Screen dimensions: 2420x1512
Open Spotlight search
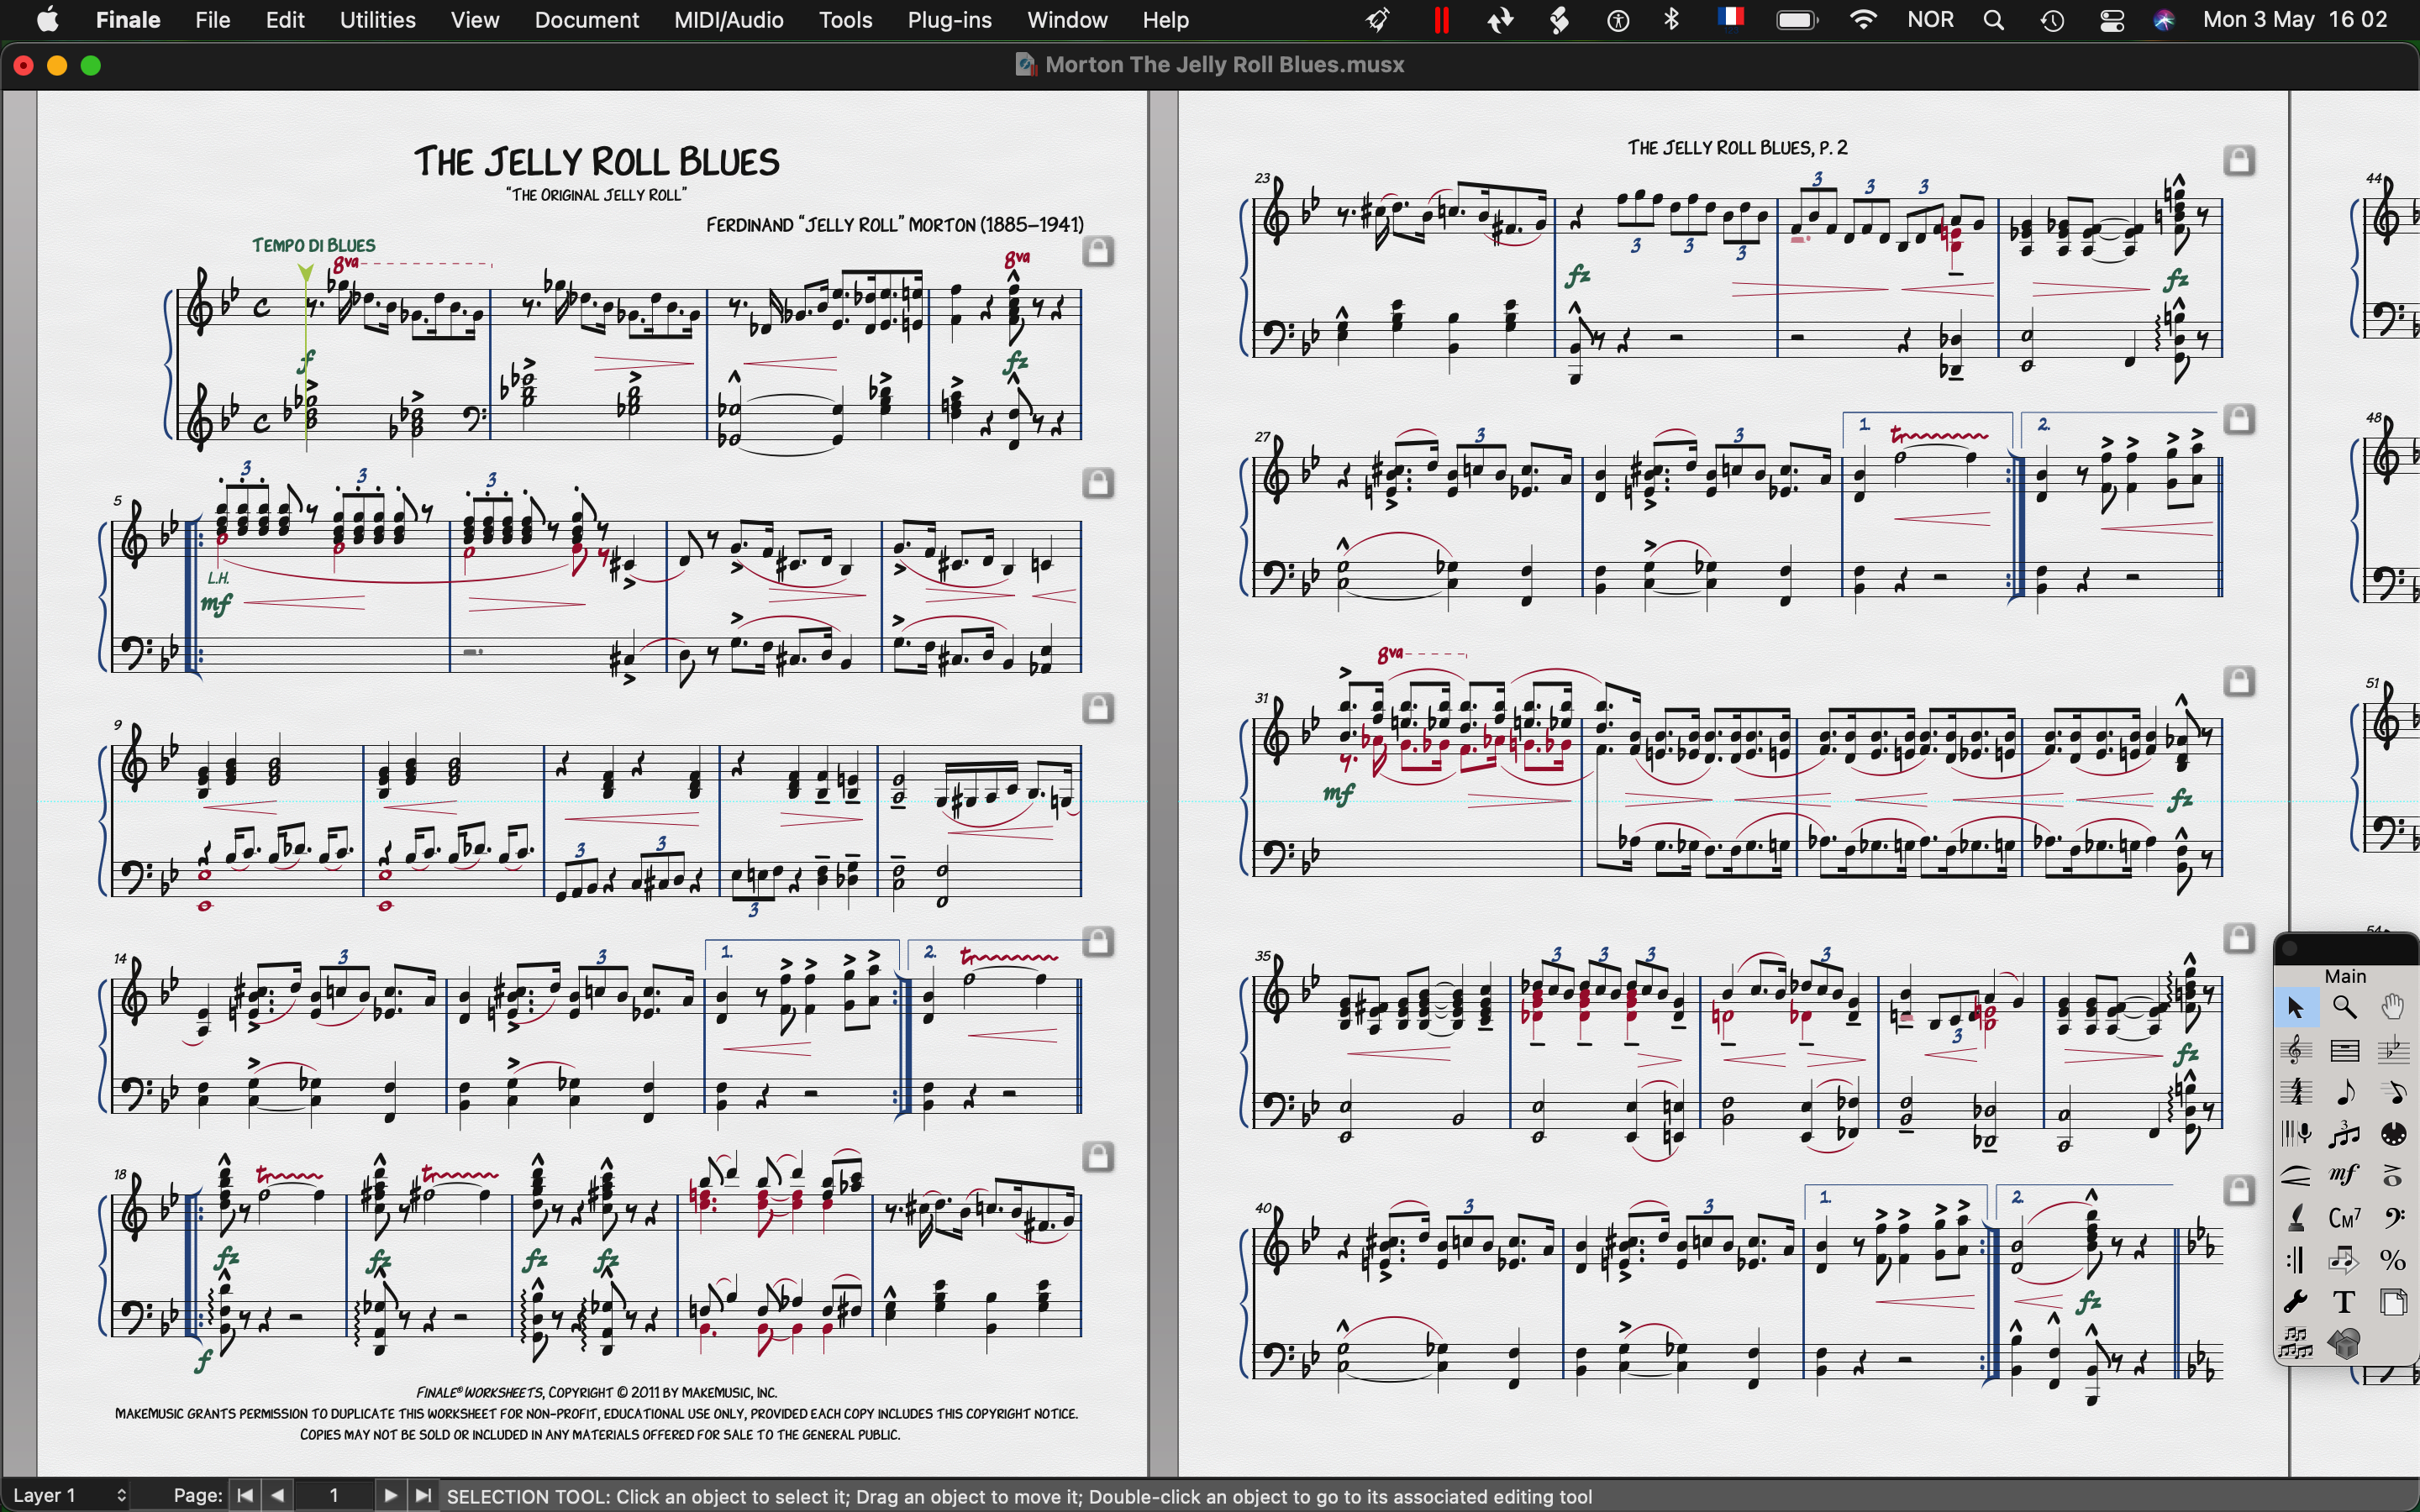[1996, 20]
